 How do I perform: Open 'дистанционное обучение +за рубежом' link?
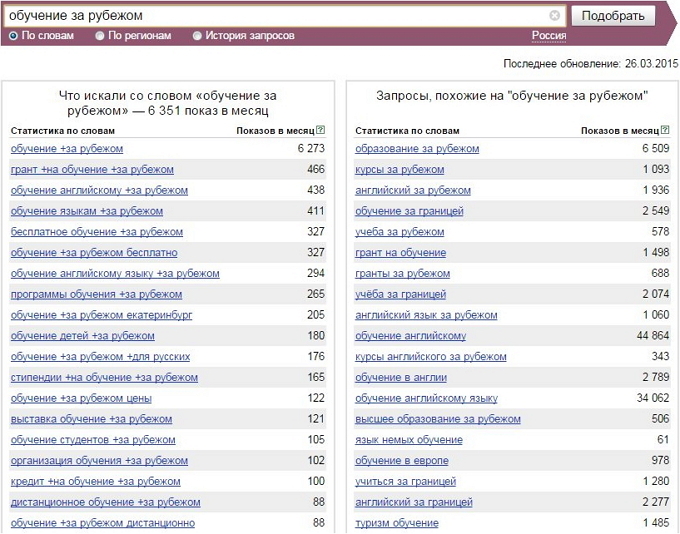(98, 502)
